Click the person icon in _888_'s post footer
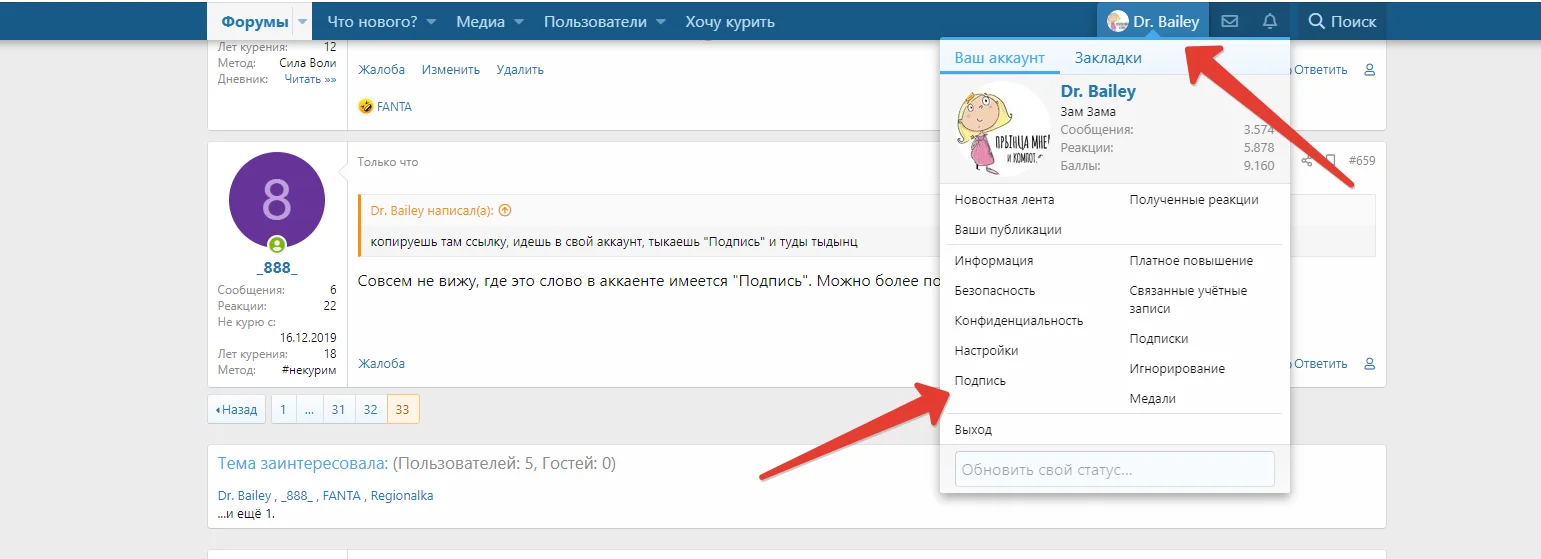This screenshot has width=1541, height=559. tap(1370, 364)
